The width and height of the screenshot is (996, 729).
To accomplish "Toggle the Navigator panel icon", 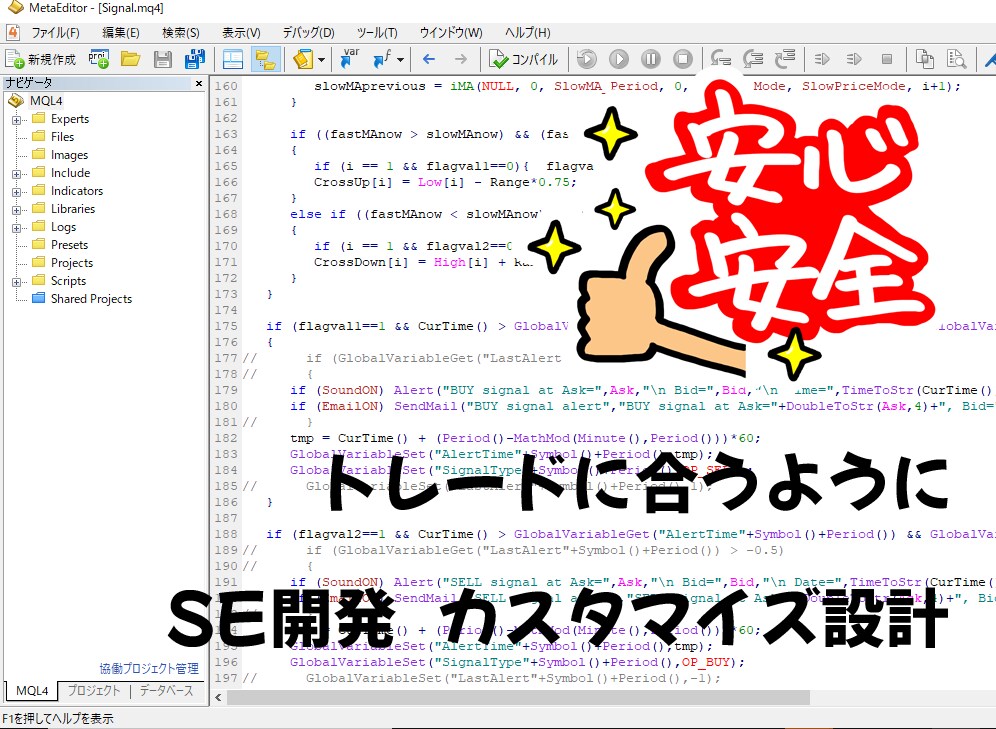I will tap(265, 60).
